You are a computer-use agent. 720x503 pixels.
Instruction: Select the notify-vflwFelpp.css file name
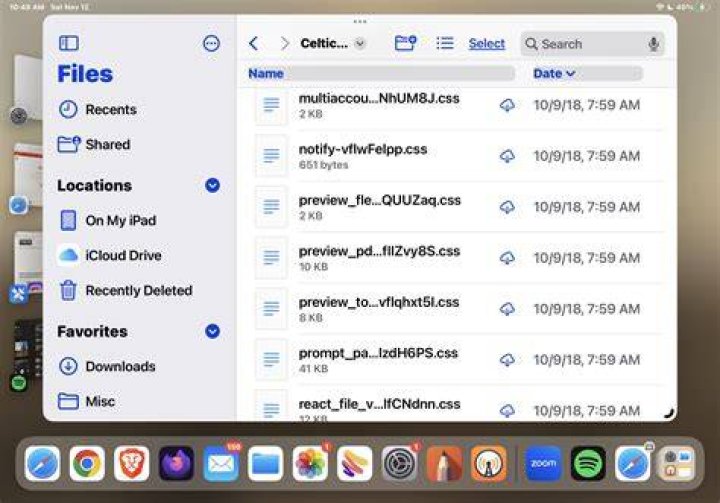coord(363,149)
